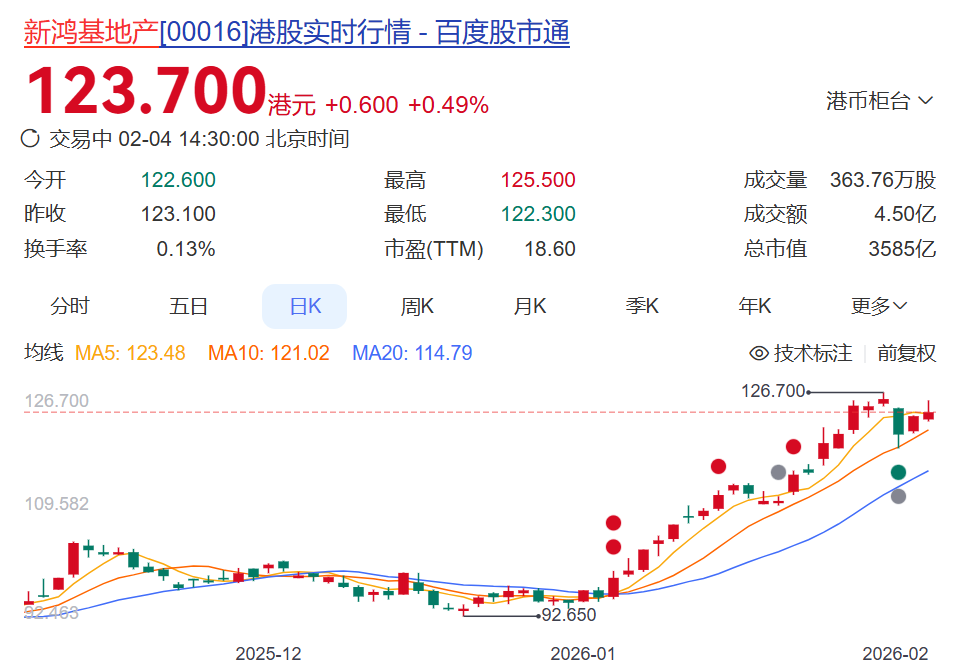
Task: Click the 总市值 value 3585亿
Action: coord(902,249)
